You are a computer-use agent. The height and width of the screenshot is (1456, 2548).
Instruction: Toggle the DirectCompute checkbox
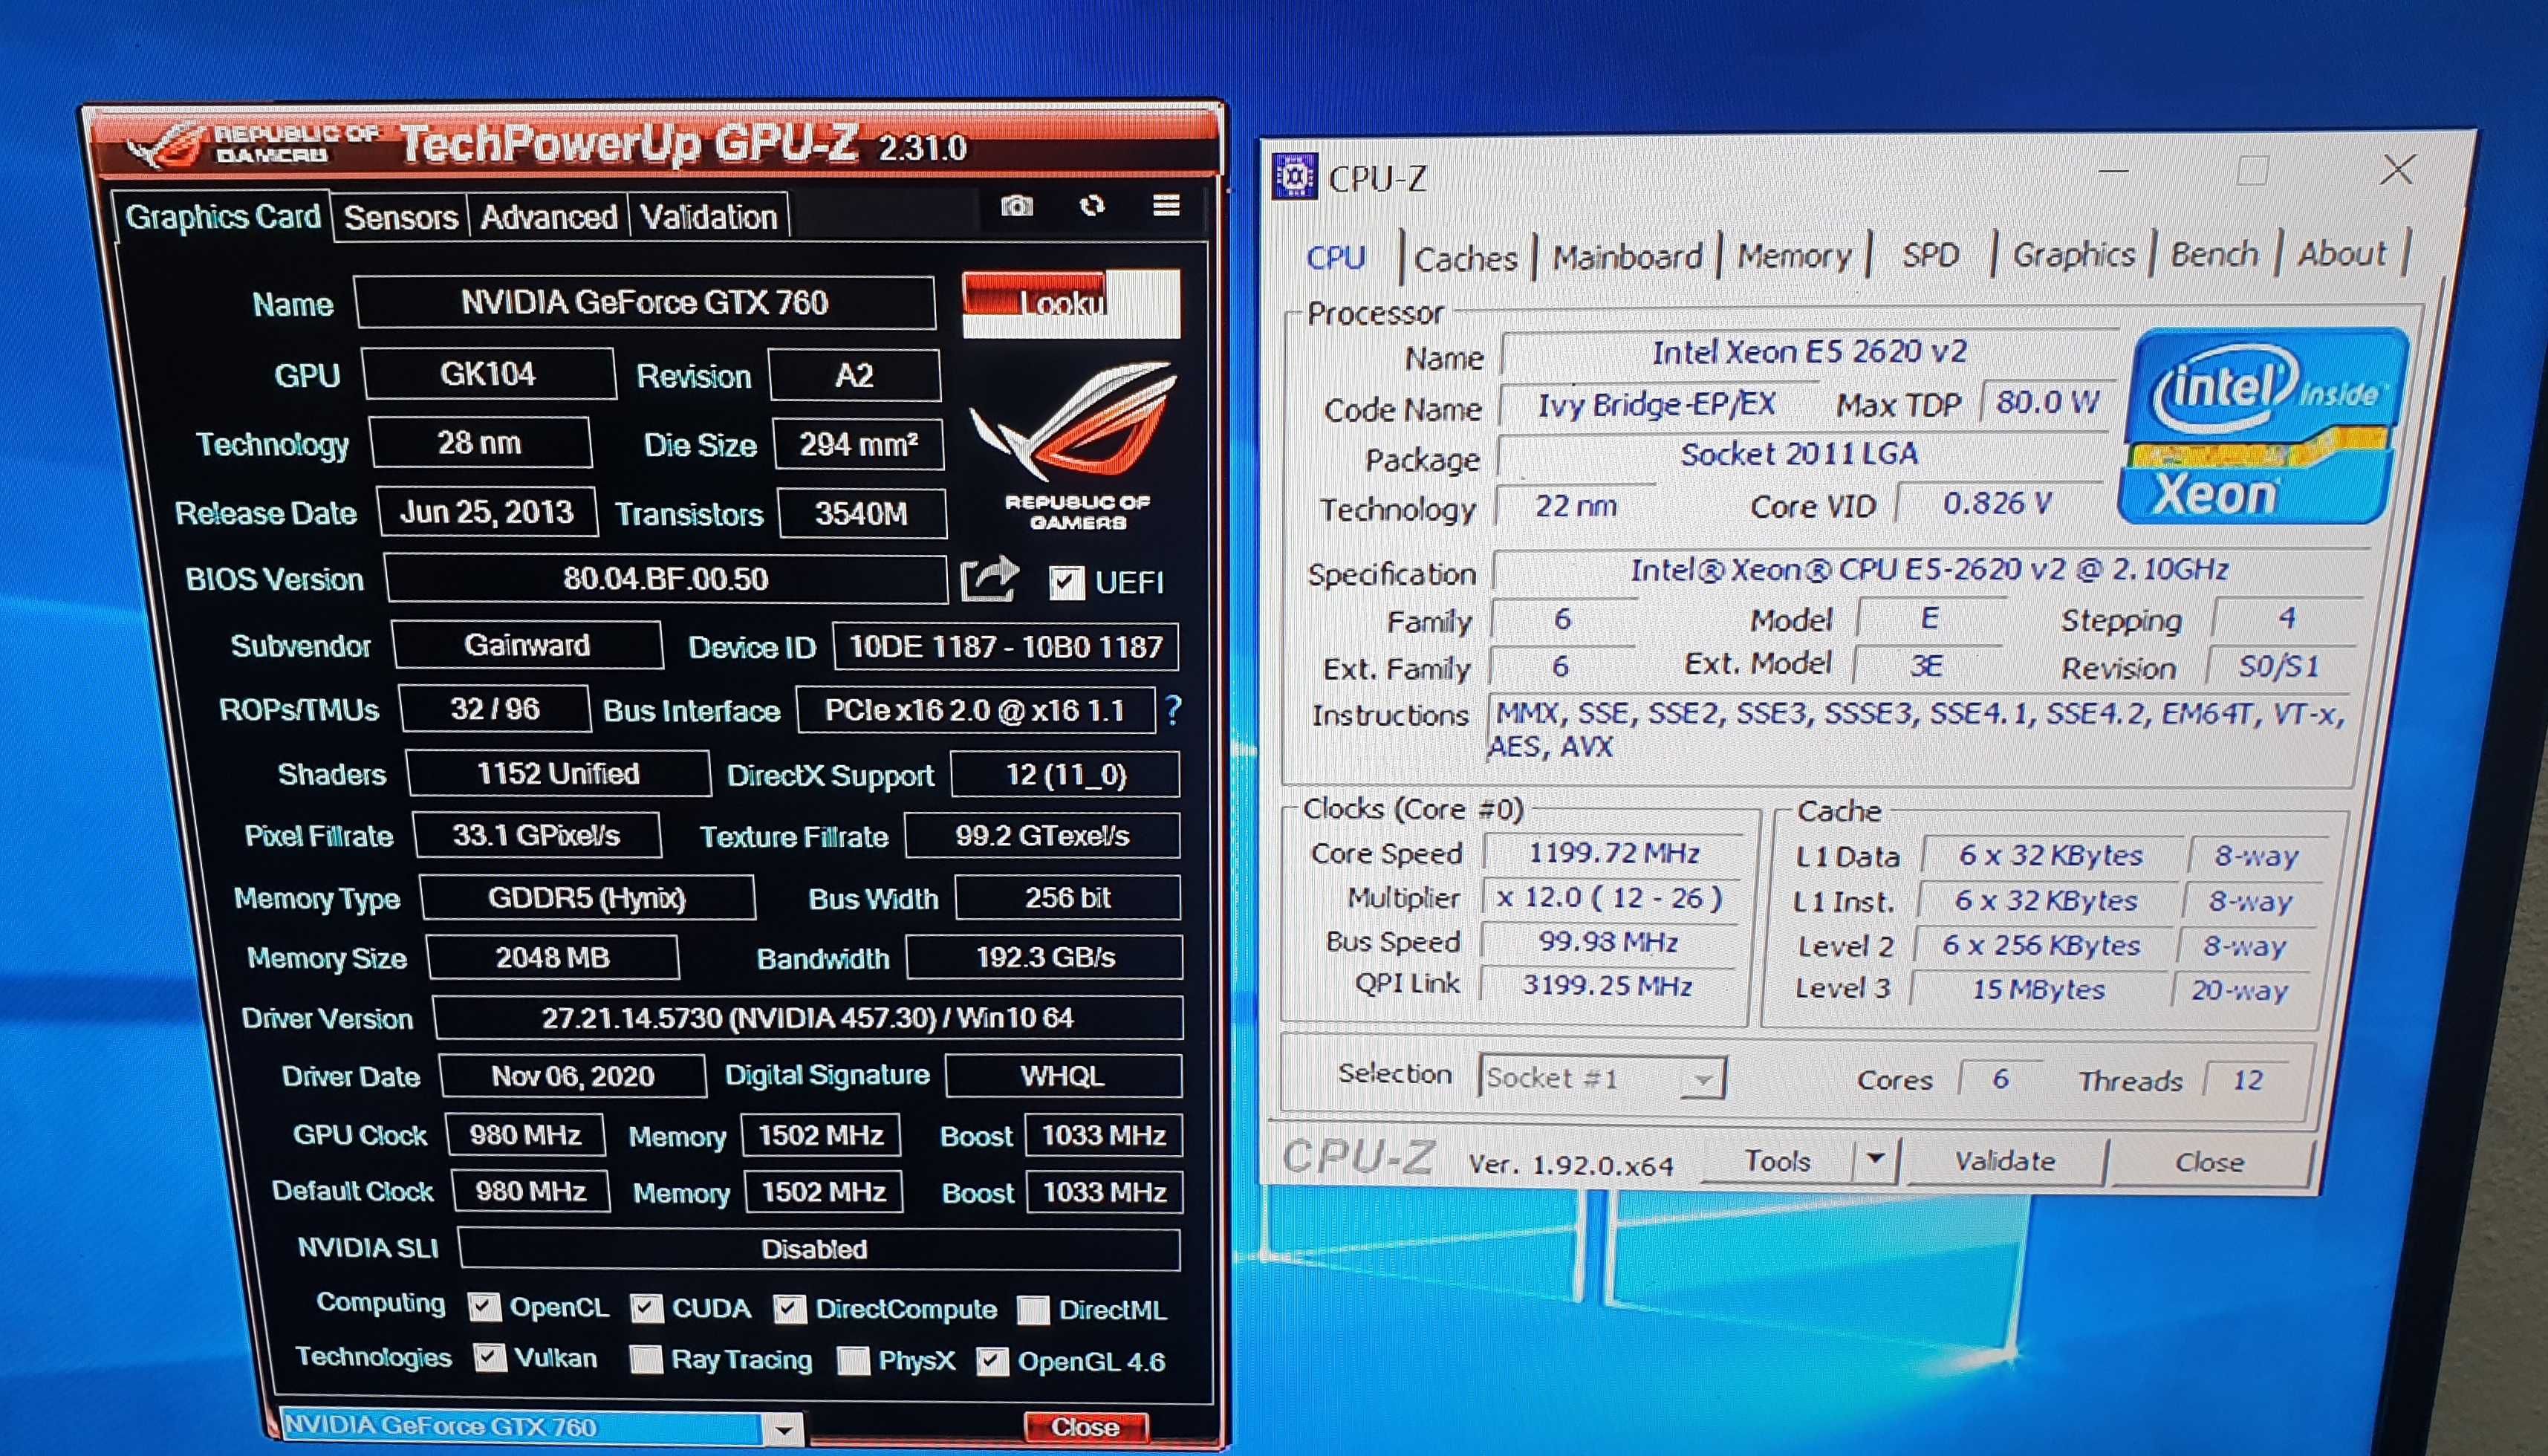(x=789, y=1309)
